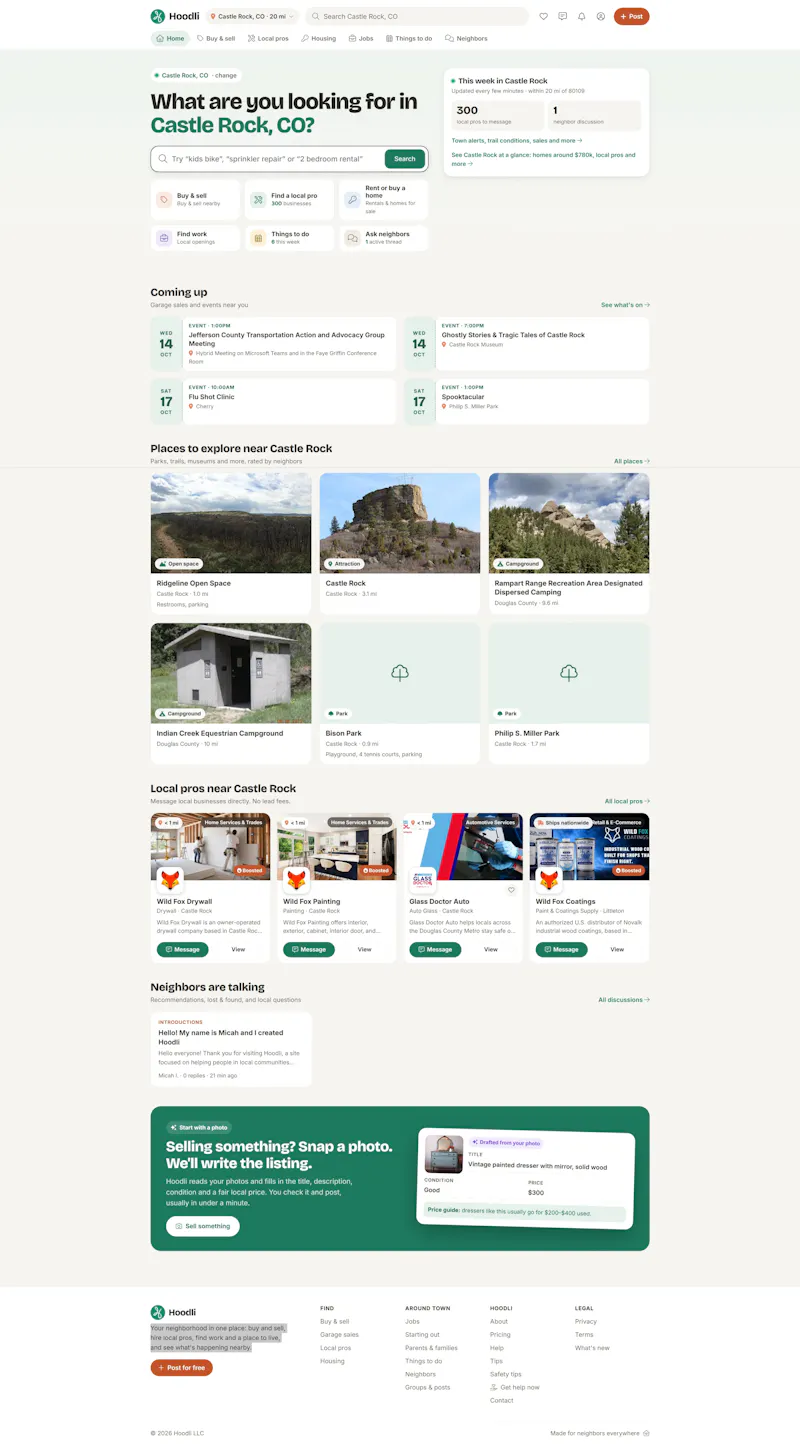
Task: Open the Local pros nav tab
Action: tap(268, 38)
